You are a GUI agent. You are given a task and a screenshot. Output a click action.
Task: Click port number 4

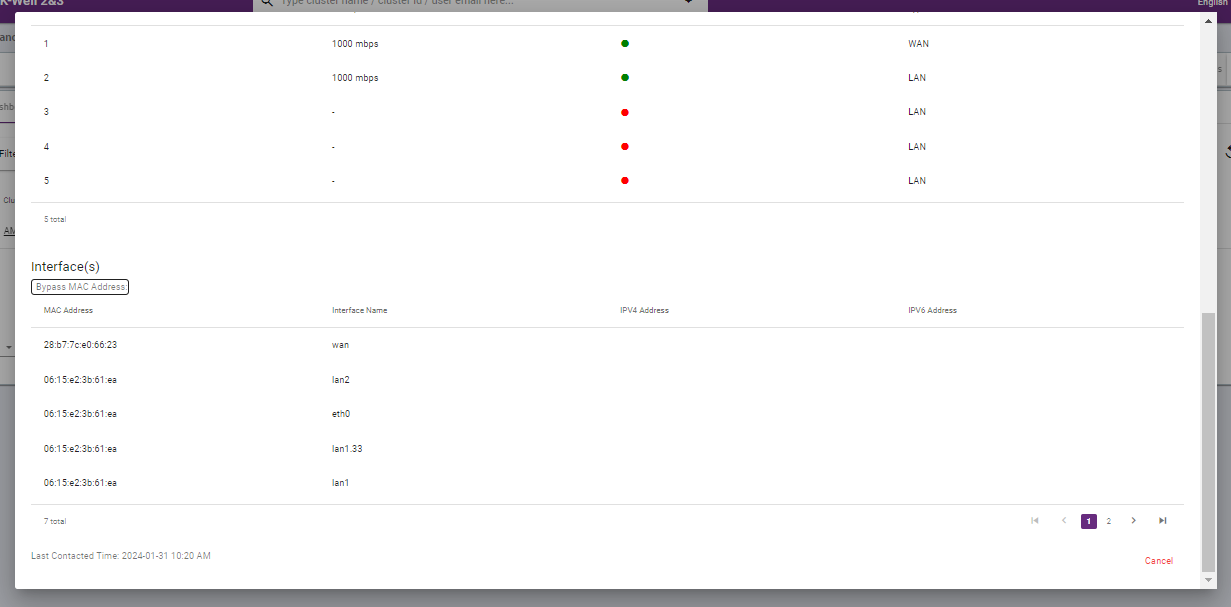(x=46, y=146)
